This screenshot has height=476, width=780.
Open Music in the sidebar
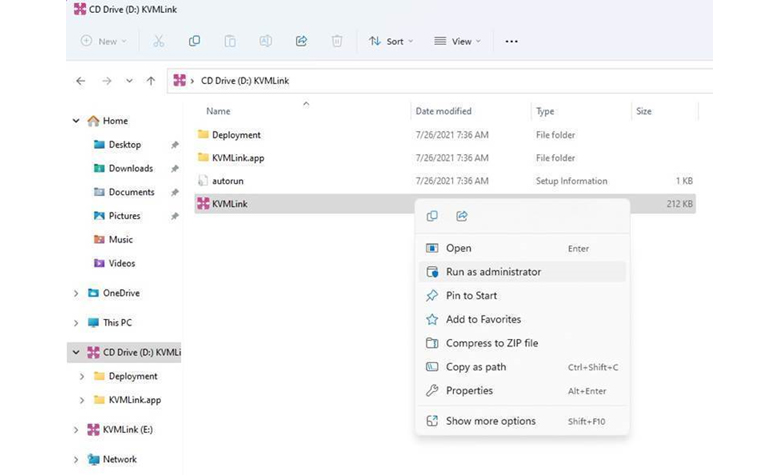[120, 240]
